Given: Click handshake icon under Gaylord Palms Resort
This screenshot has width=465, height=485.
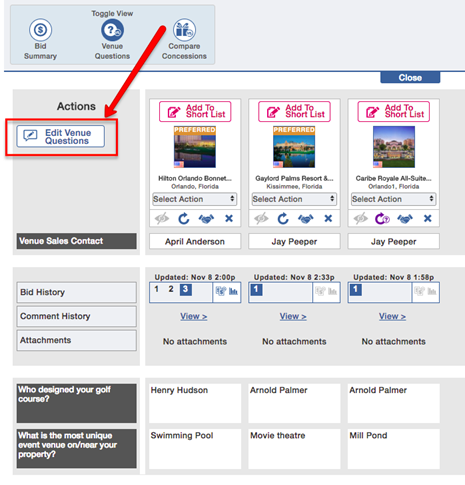Looking at the screenshot, I should (x=306, y=219).
